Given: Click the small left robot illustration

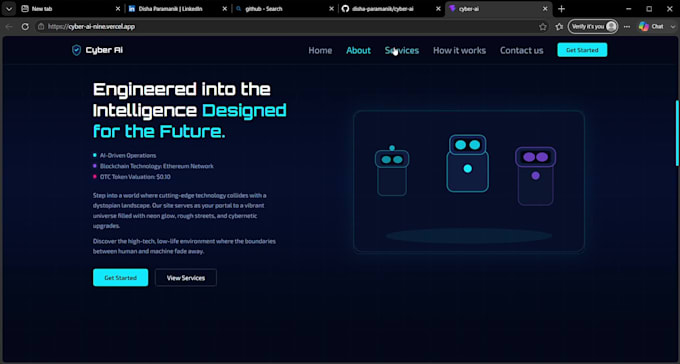Looking at the screenshot, I should (392, 171).
